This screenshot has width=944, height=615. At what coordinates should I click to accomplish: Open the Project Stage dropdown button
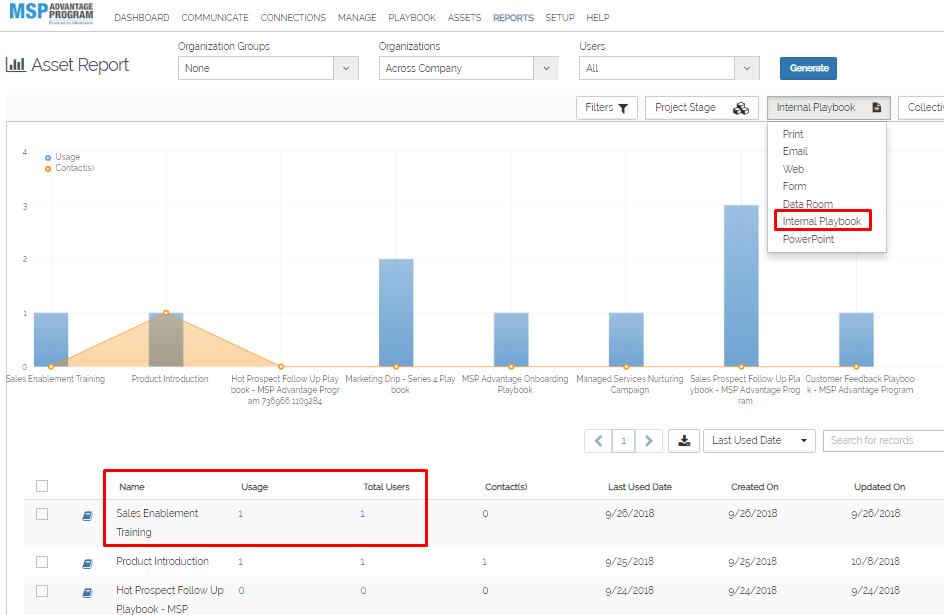point(701,108)
